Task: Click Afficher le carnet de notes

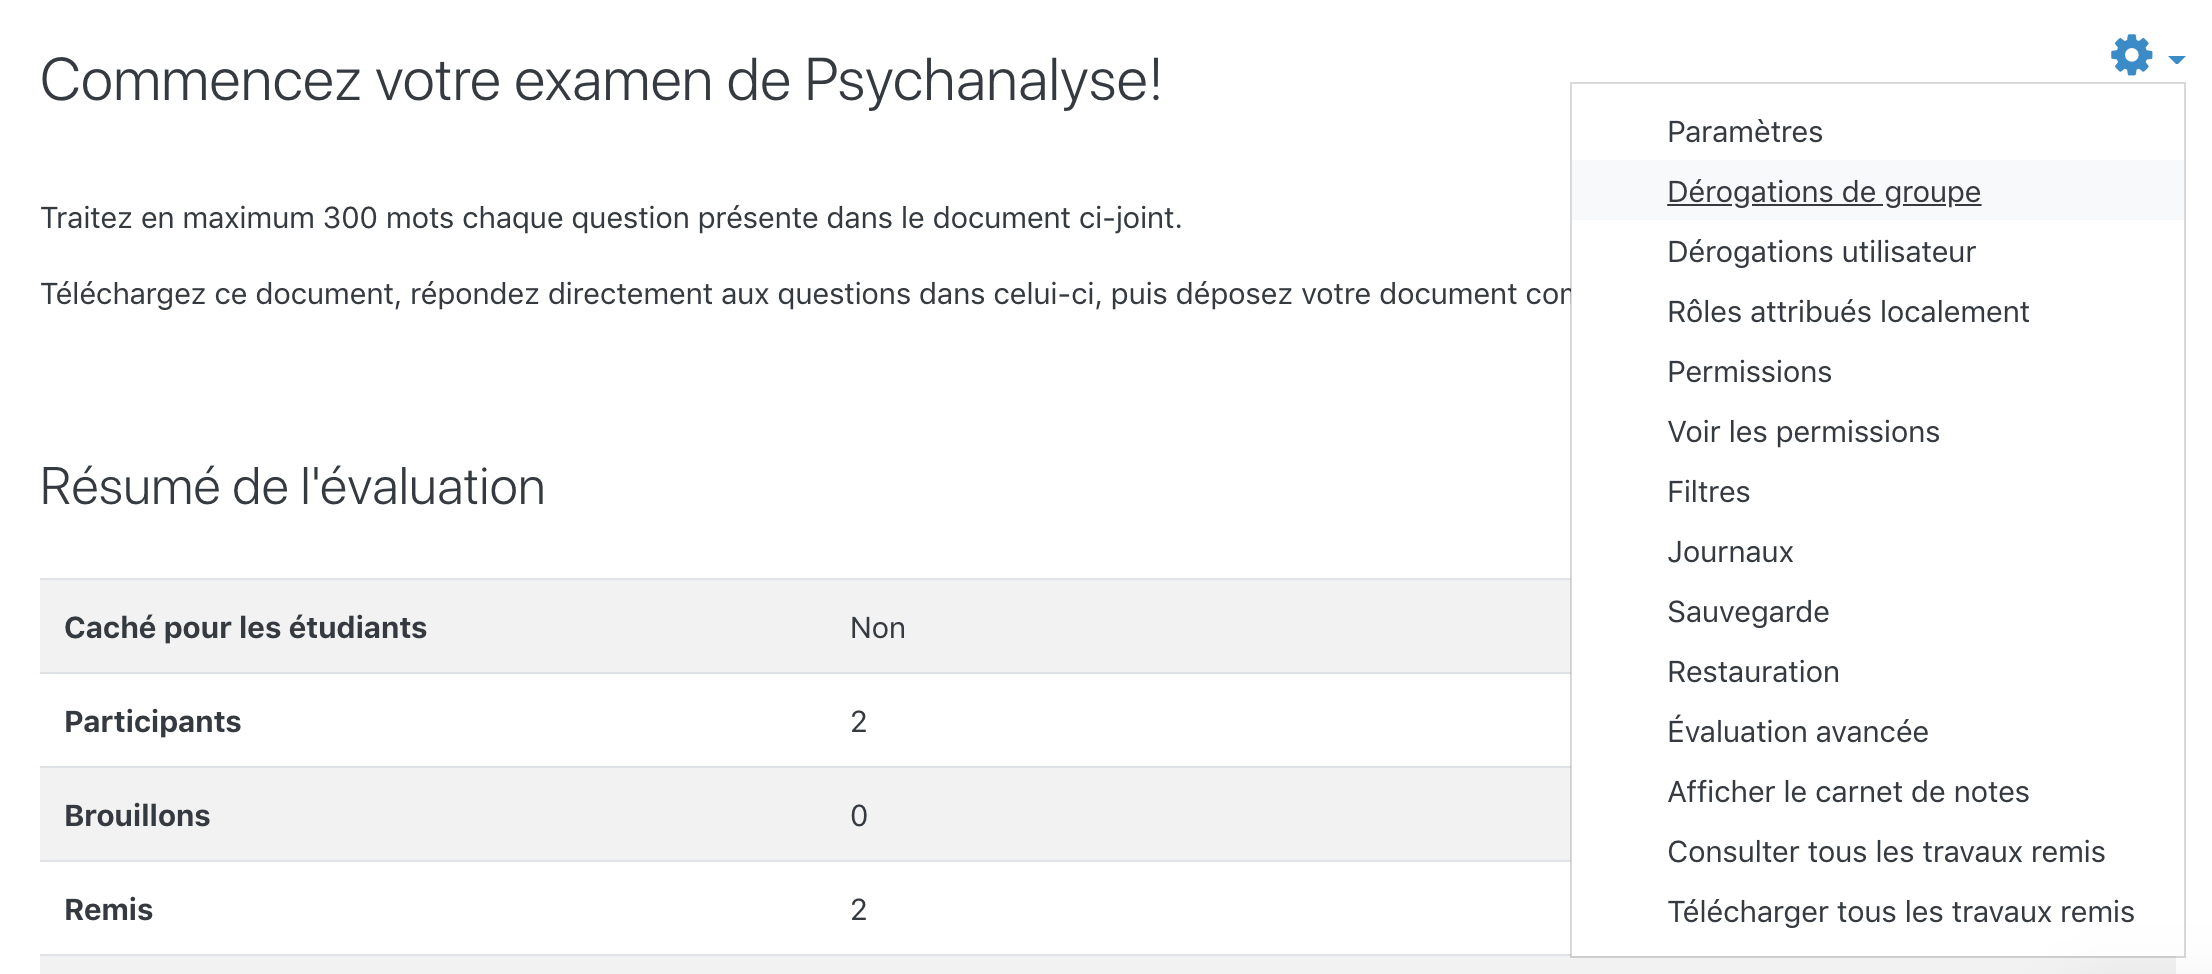Action: coord(1848,792)
